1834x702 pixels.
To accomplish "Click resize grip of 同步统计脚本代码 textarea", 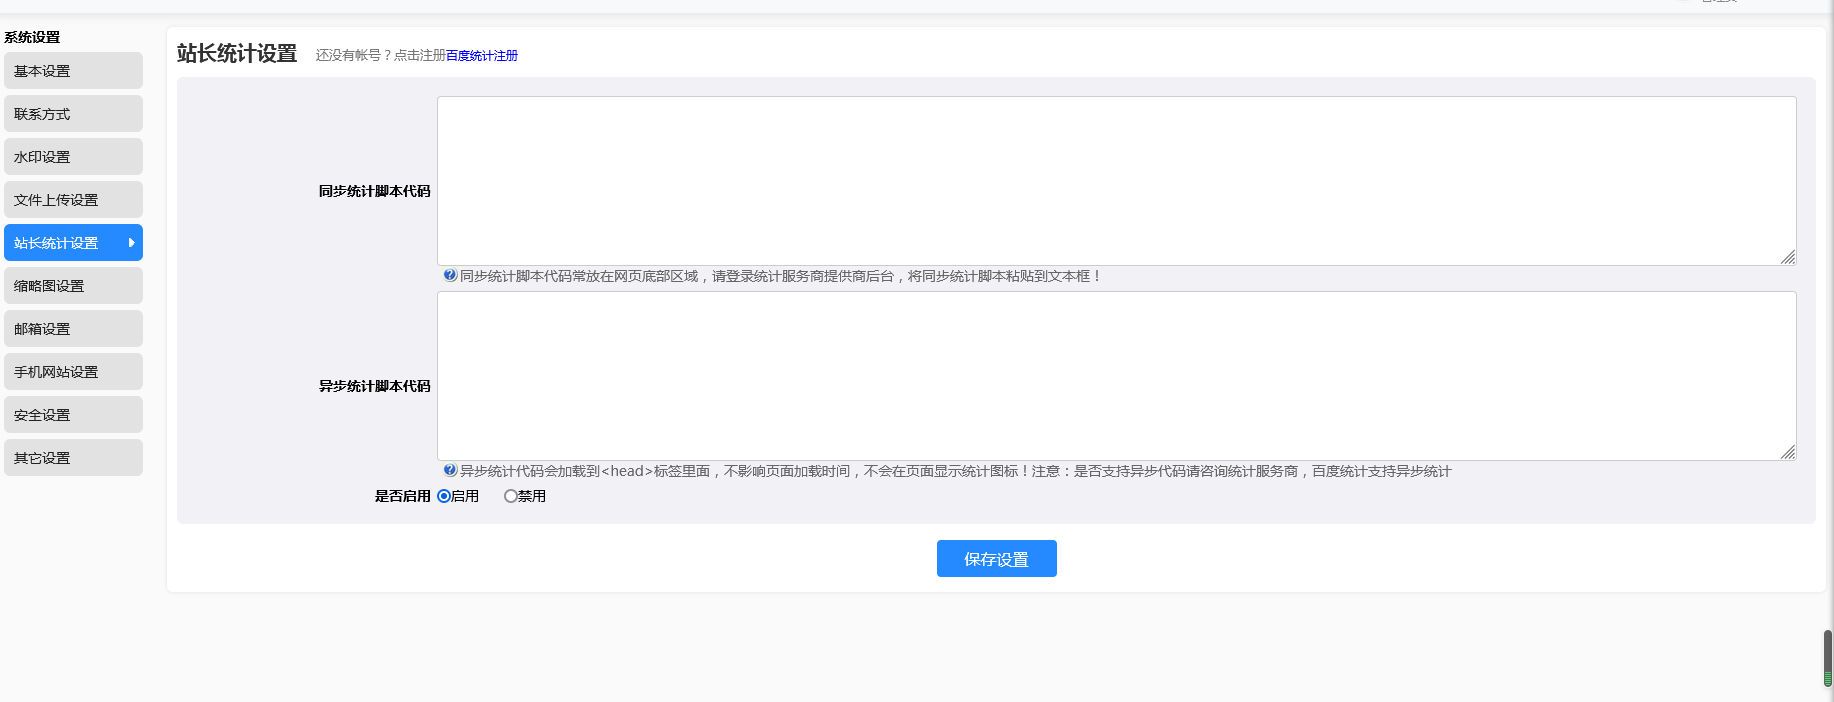I will click(1788, 257).
